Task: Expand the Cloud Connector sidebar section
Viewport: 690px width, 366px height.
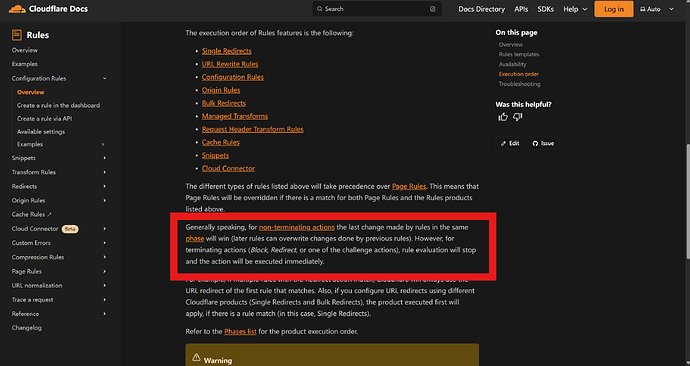Action: (104, 229)
